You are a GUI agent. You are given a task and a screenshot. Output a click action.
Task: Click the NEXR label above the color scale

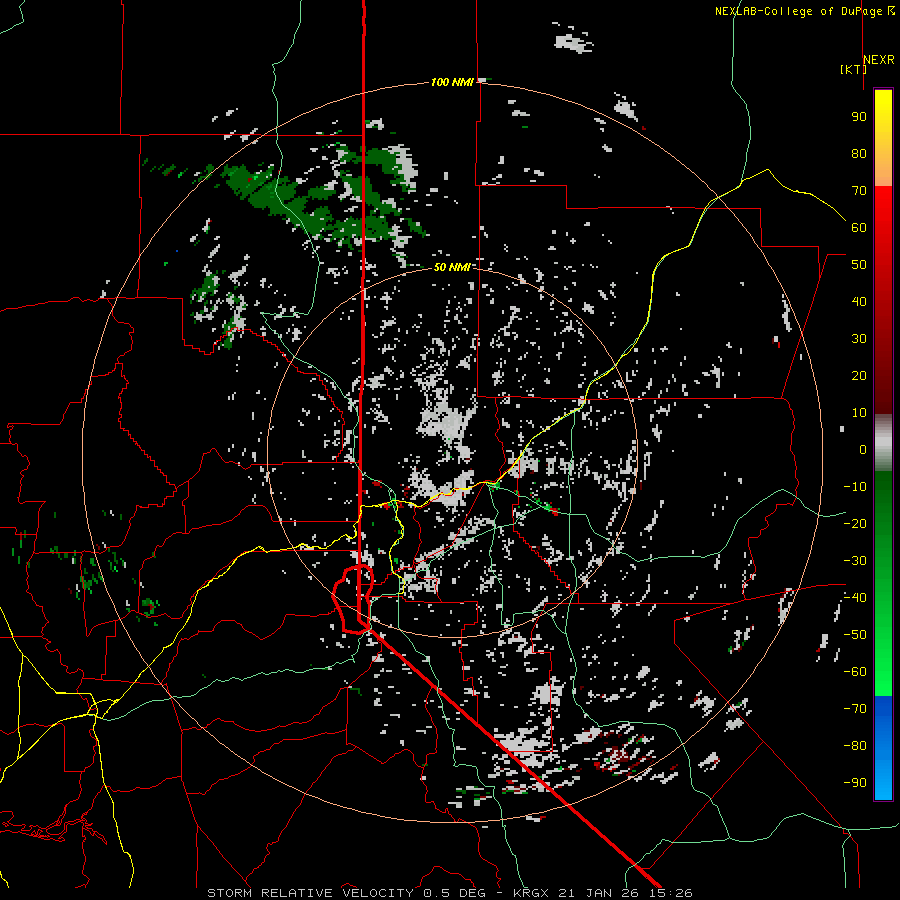(x=879, y=60)
